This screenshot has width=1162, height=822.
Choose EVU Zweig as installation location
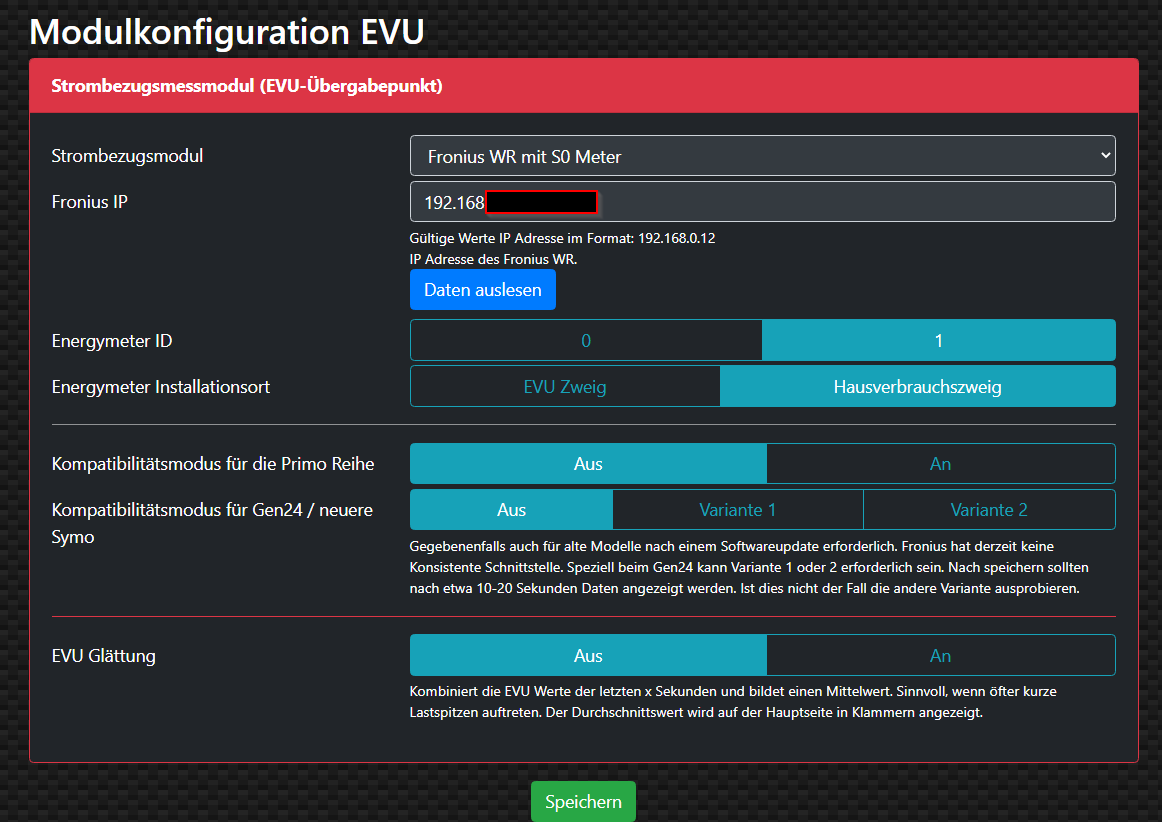coord(565,387)
